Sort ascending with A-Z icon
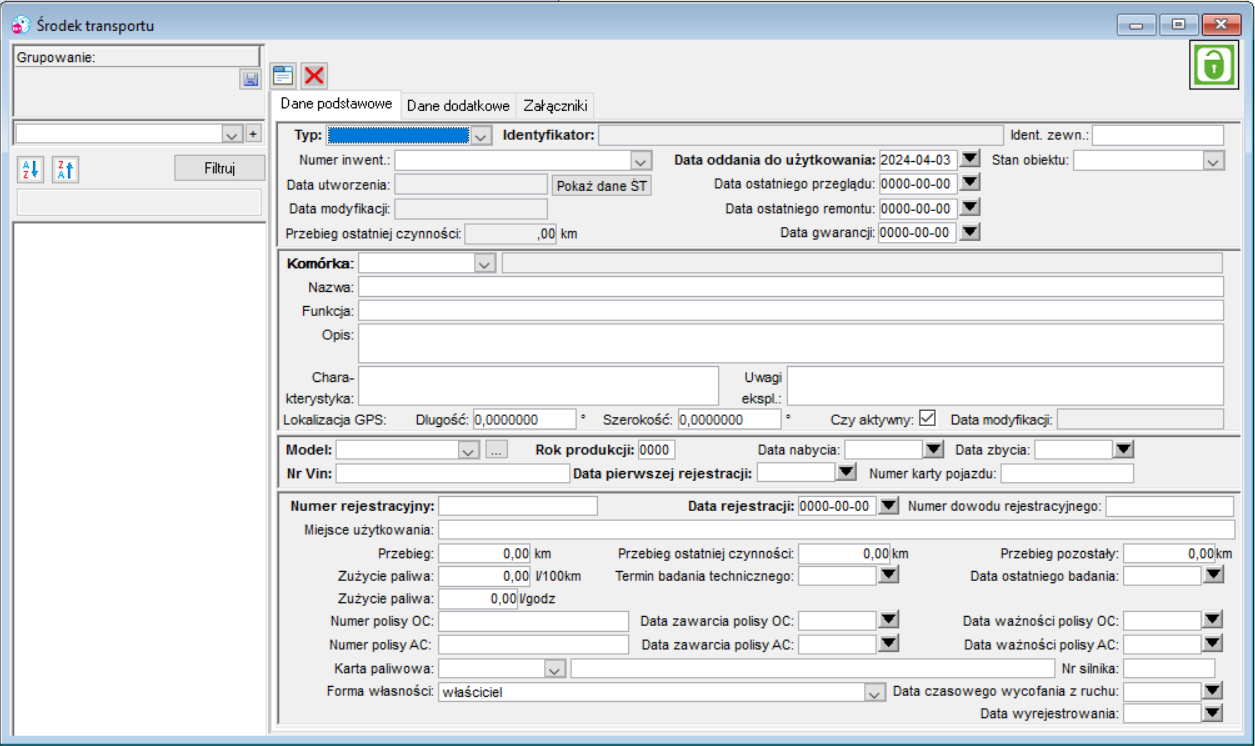 click(31, 169)
